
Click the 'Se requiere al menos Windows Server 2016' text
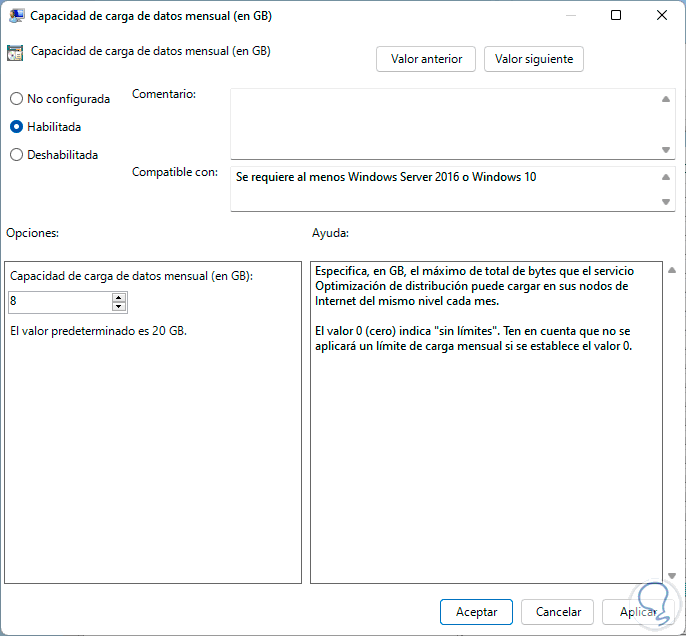tap(386, 177)
